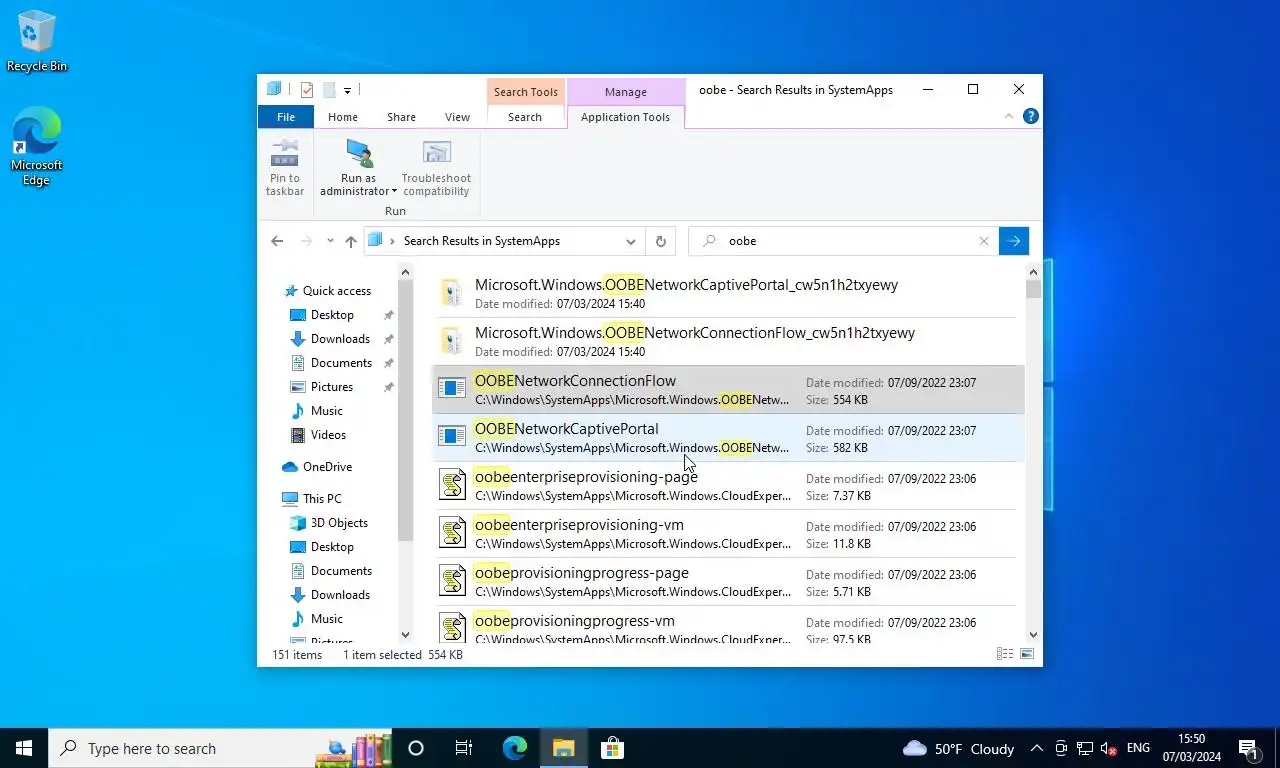Click OOBENetworkCaptivePortal application icon
Screen dimensions: 1280x768
pos(452,437)
